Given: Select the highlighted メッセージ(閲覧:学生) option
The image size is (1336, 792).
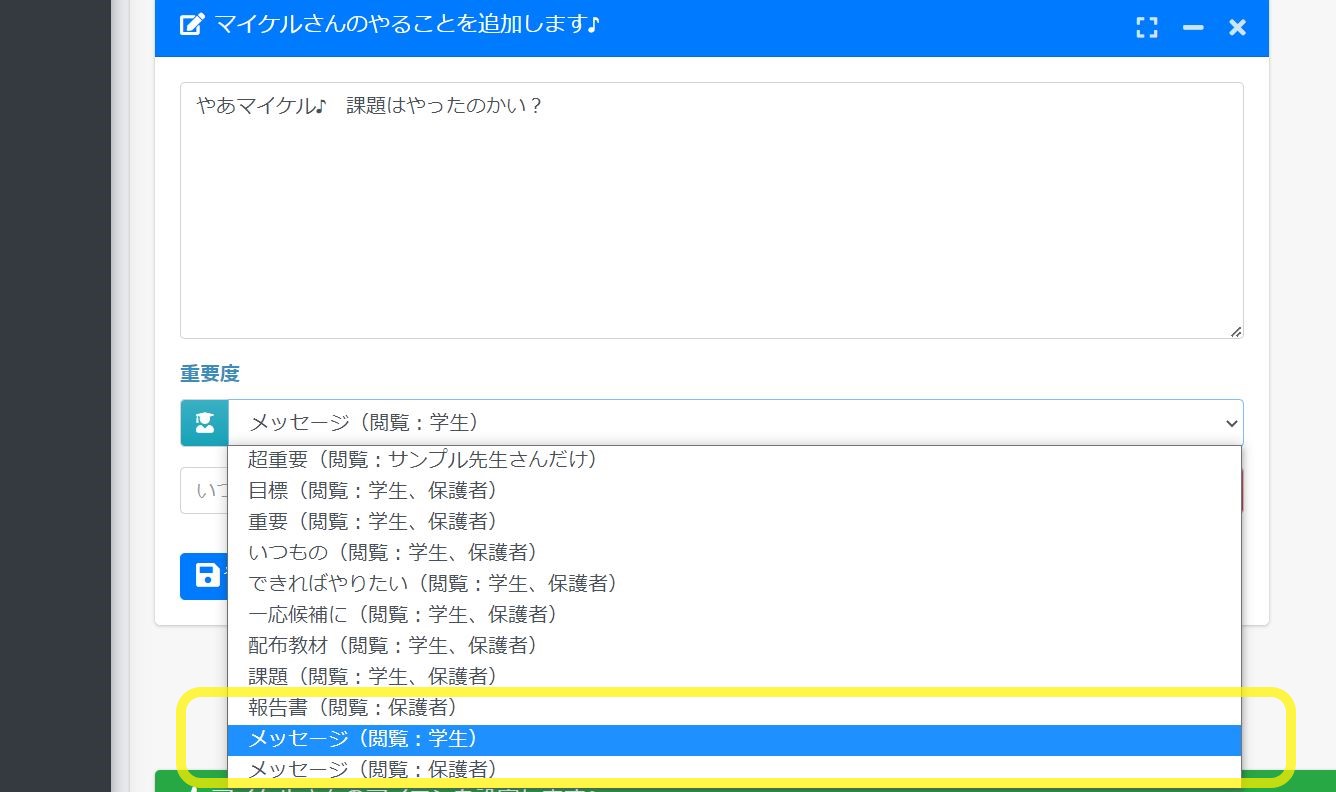Looking at the screenshot, I should 362,739.
